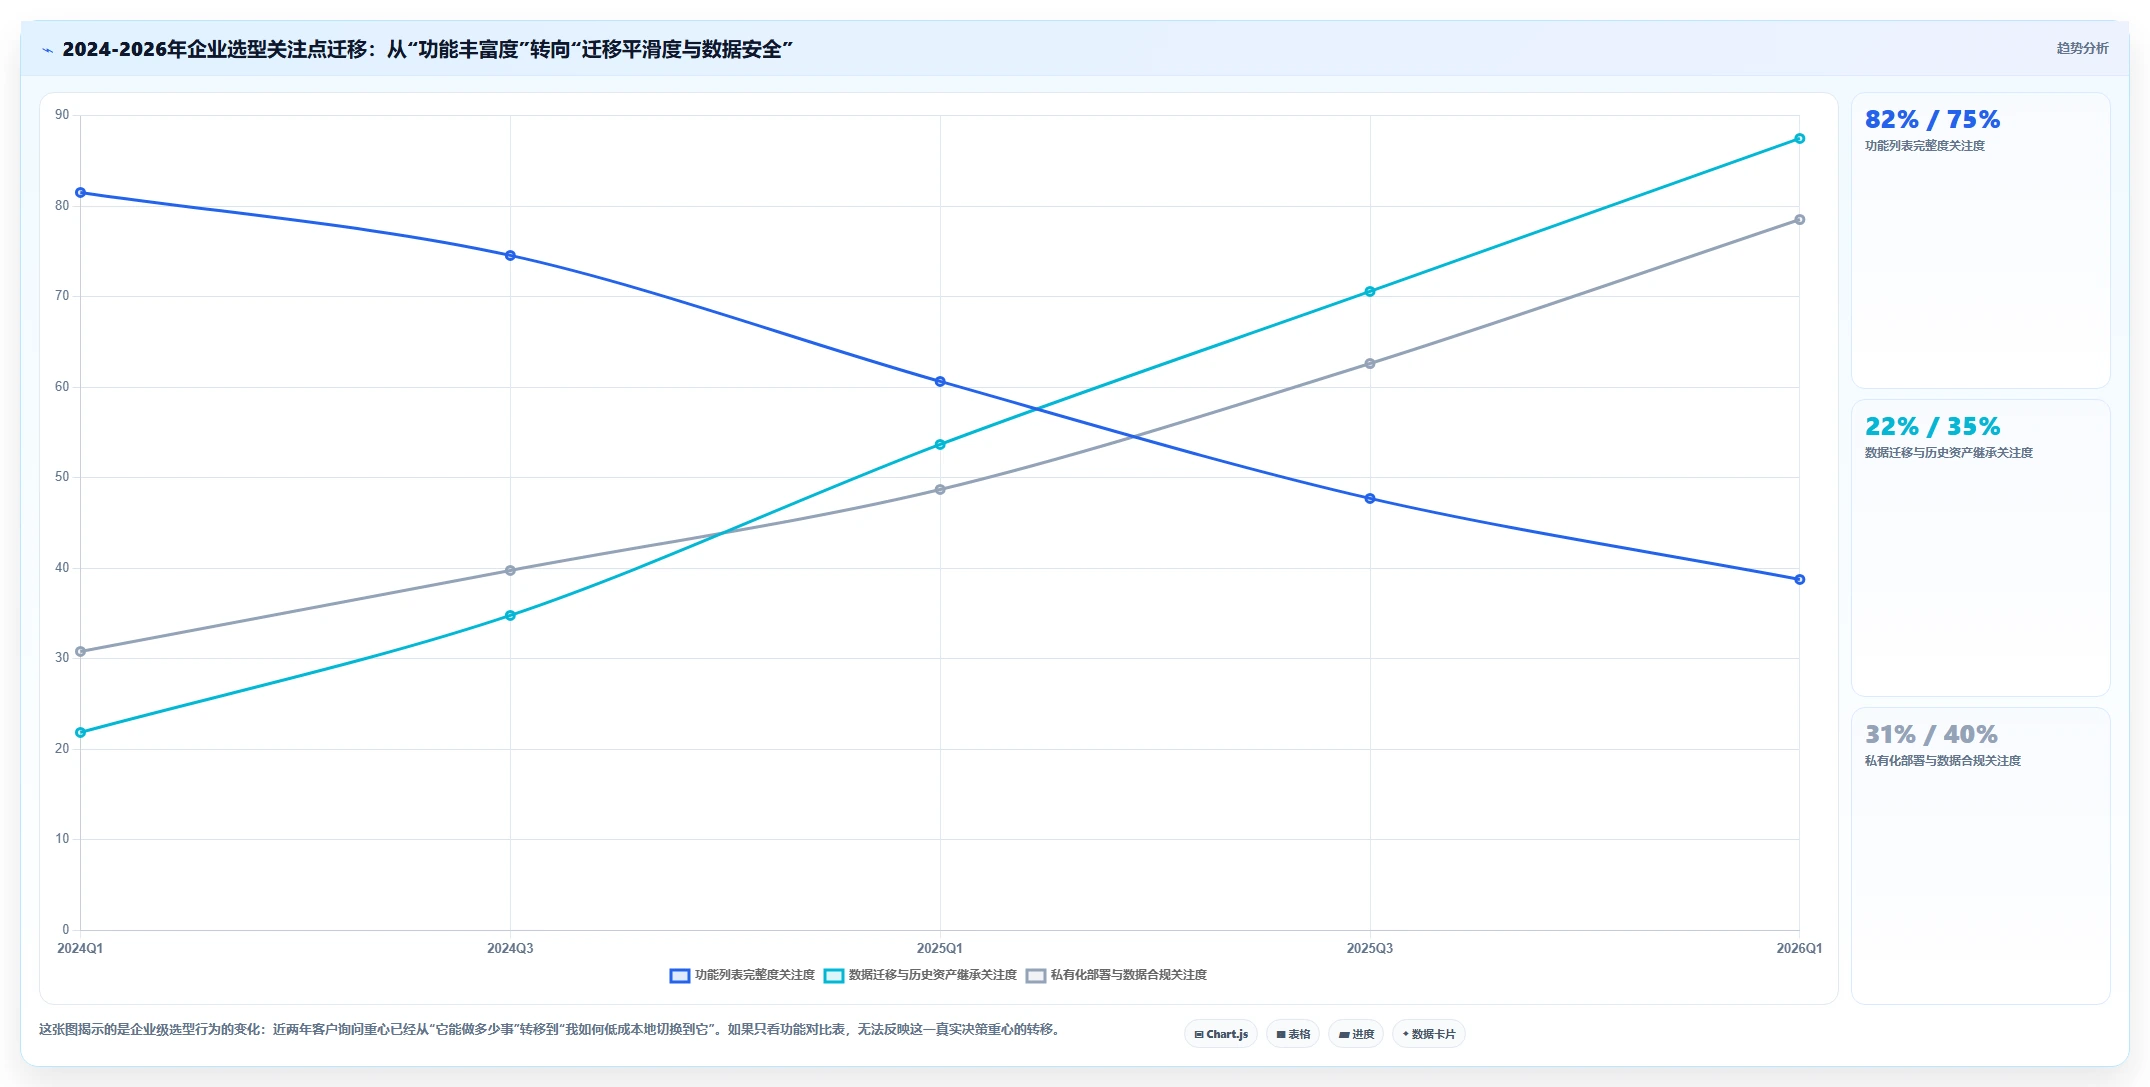This screenshot has width=2150, height=1087.
Task: Toggle 数据迁移与历史资产继承关注度 legend series
Action: tap(921, 975)
